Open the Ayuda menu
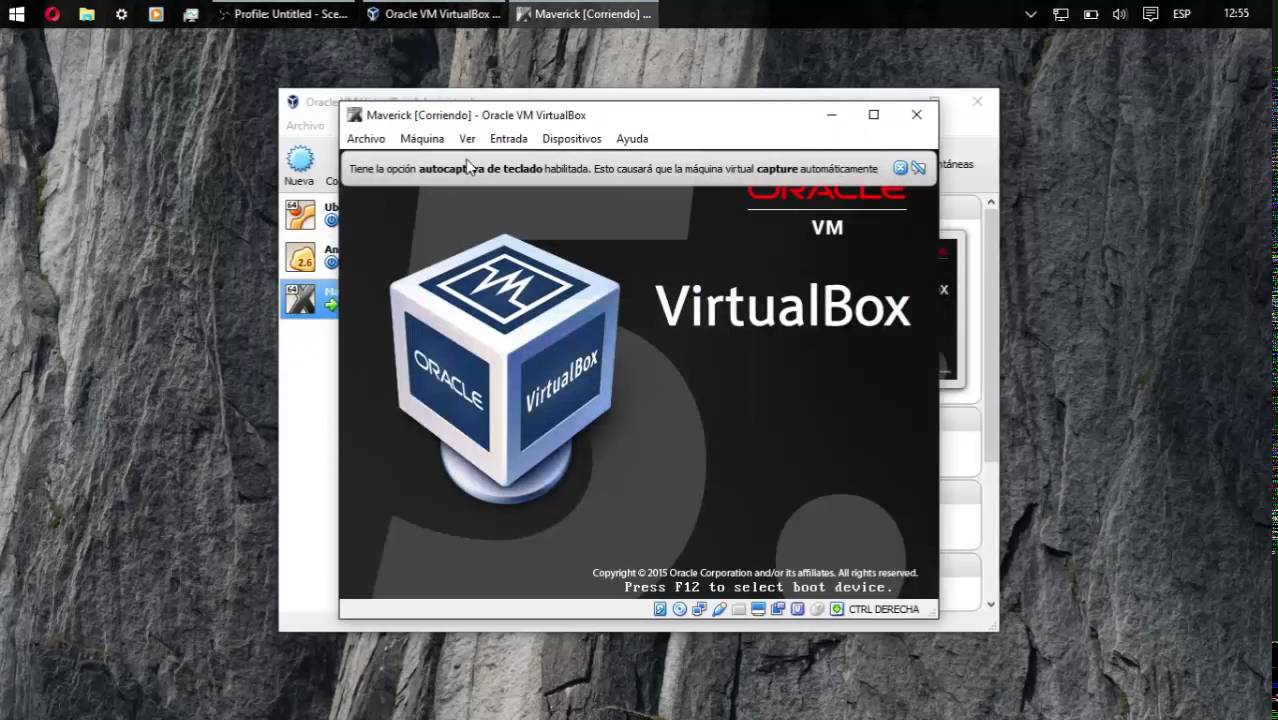 [632, 139]
